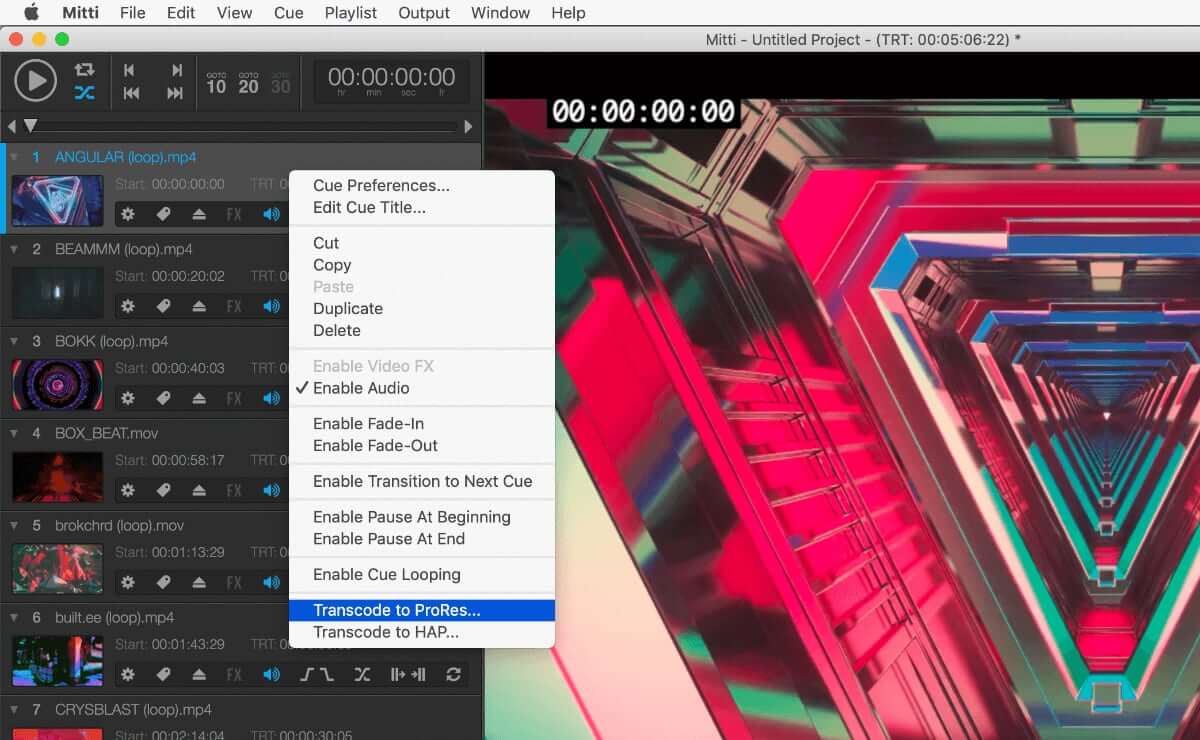The image size is (1200, 740).
Task: Click Transcode to ProRes... menu entry
Action: pyautogui.click(x=422, y=610)
